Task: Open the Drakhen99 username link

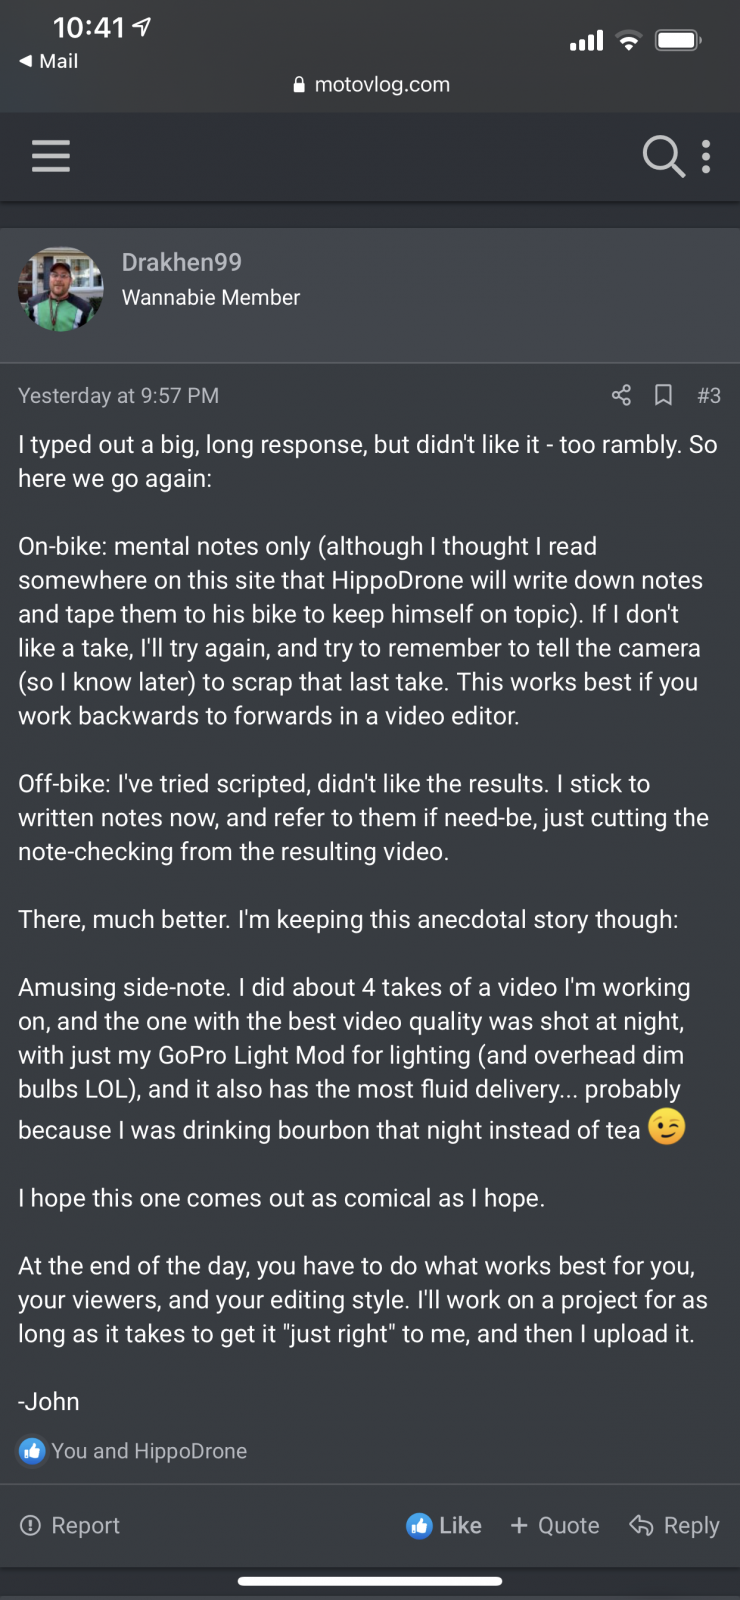Action: (x=182, y=262)
